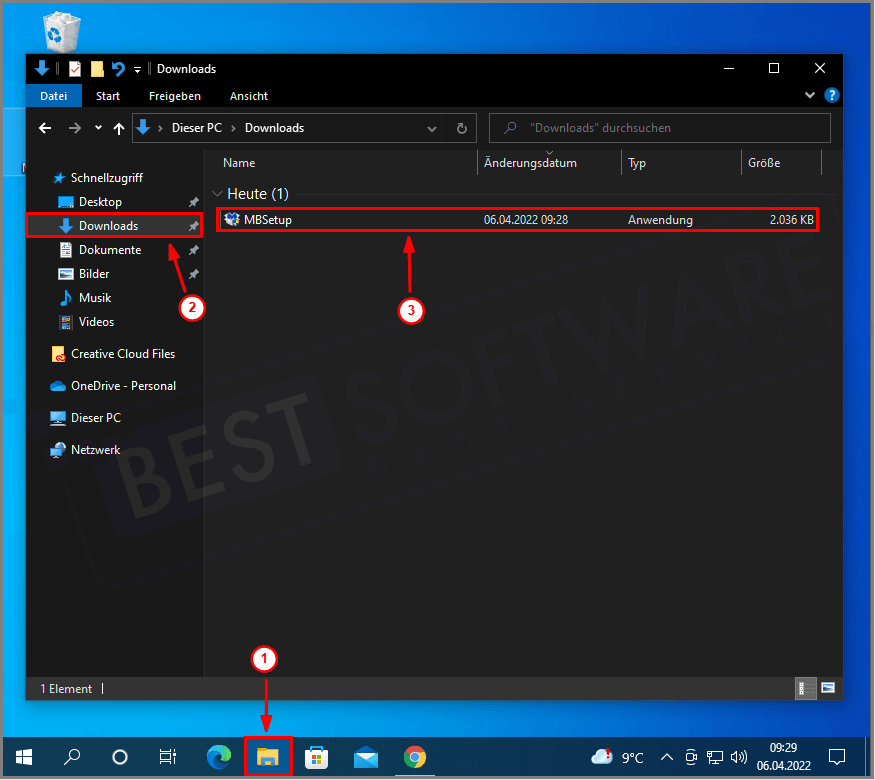The image size is (875, 780).
Task: Switch to the Ansicht tab
Action: tap(248, 95)
